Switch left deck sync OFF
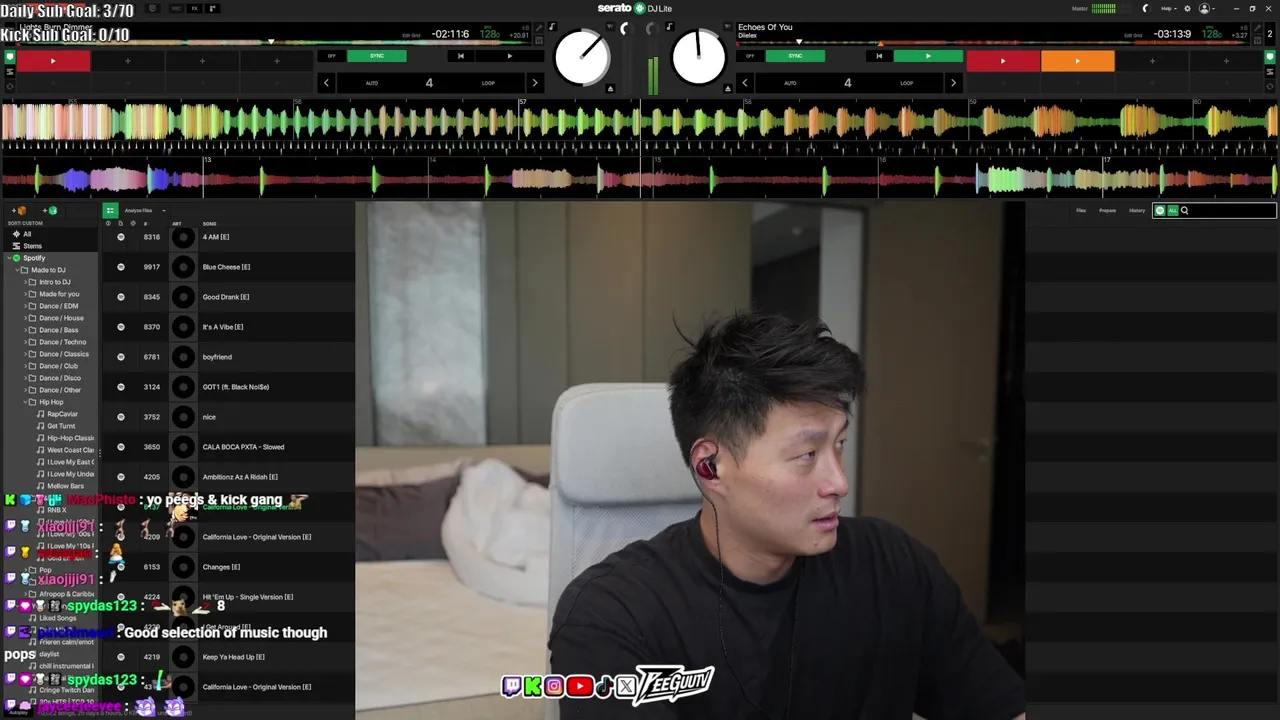This screenshot has width=1280, height=720. click(x=332, y=56)
